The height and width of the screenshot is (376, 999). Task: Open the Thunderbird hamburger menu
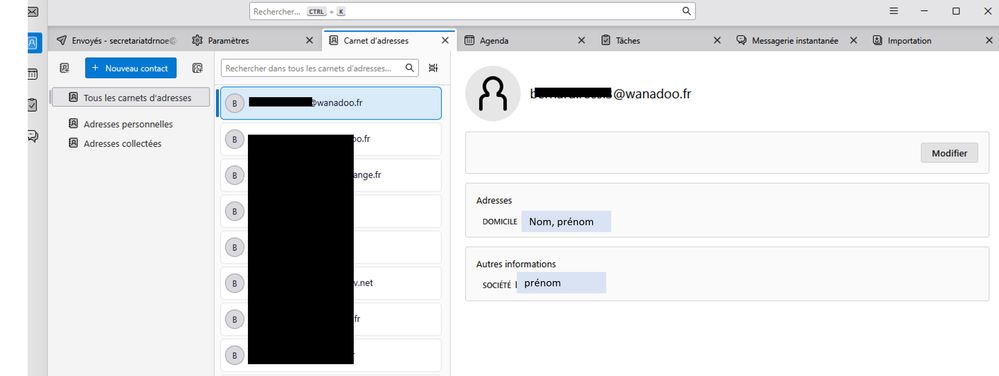click(894, 11)
